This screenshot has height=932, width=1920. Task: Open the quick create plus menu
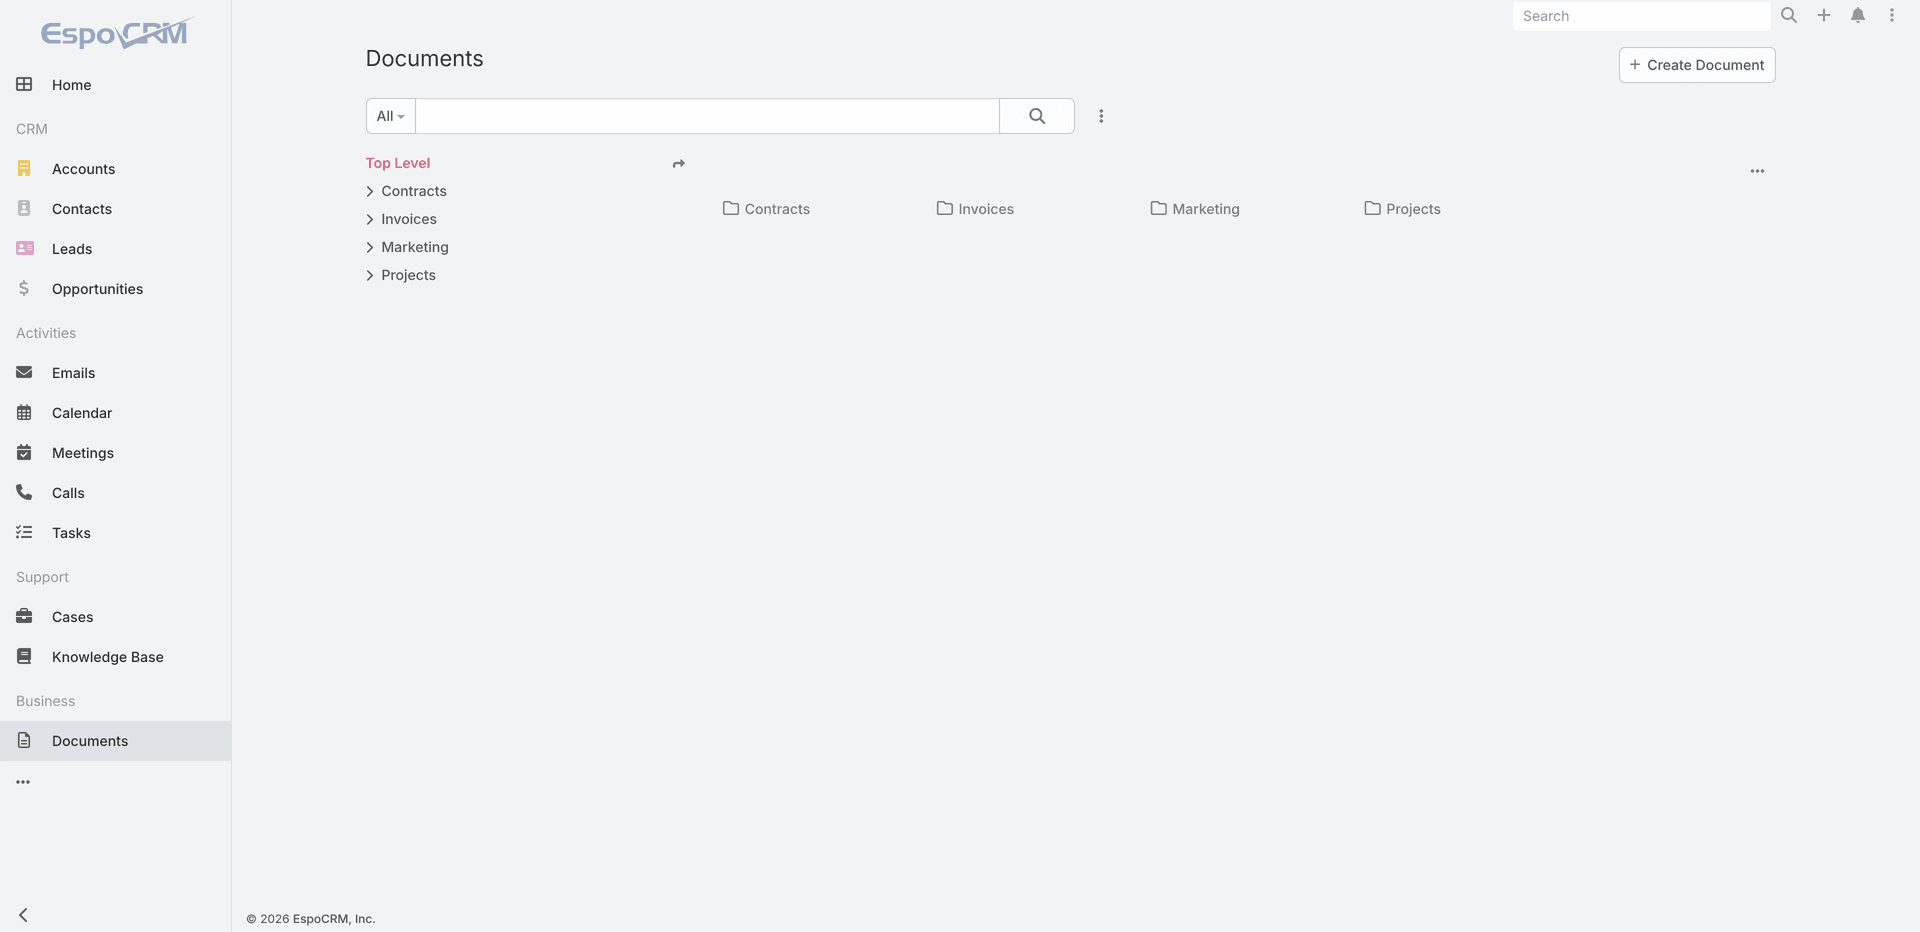click(x=1824, y=15)
